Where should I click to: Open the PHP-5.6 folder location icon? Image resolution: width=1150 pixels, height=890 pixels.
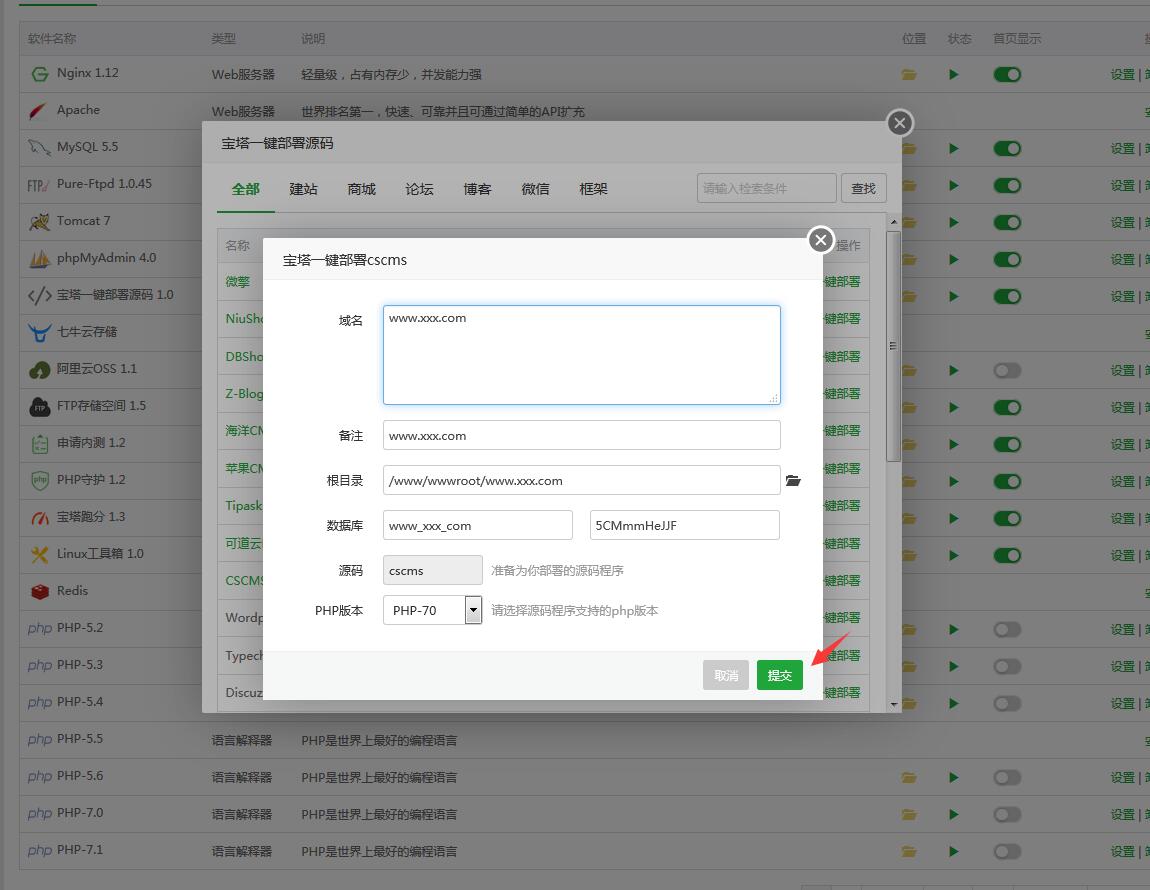tap(909, 777)
